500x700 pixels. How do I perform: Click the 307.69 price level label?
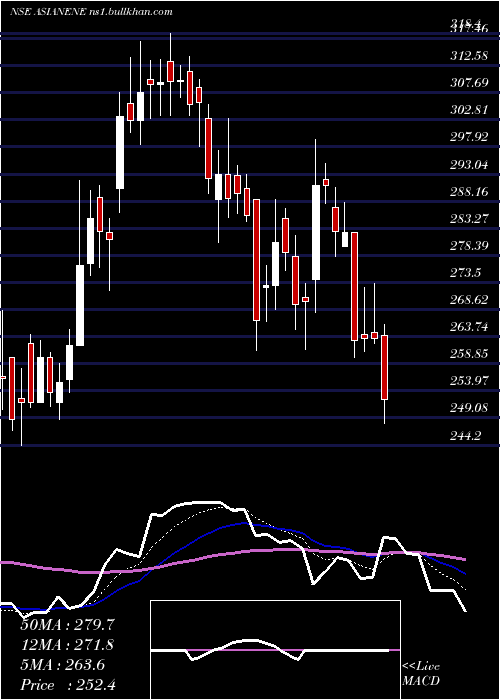coord(468,83)
